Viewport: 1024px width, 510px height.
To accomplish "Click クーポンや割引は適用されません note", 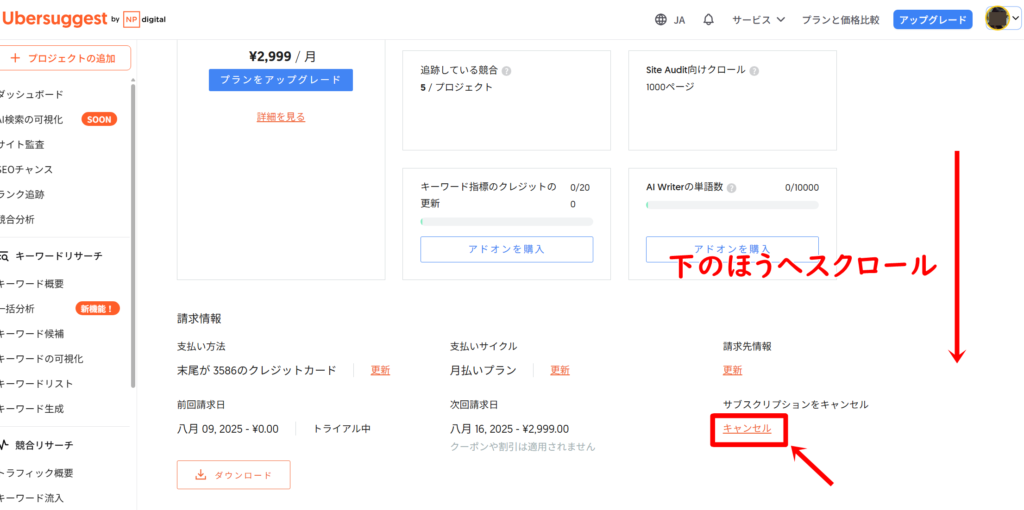I will tap(522, 447).
